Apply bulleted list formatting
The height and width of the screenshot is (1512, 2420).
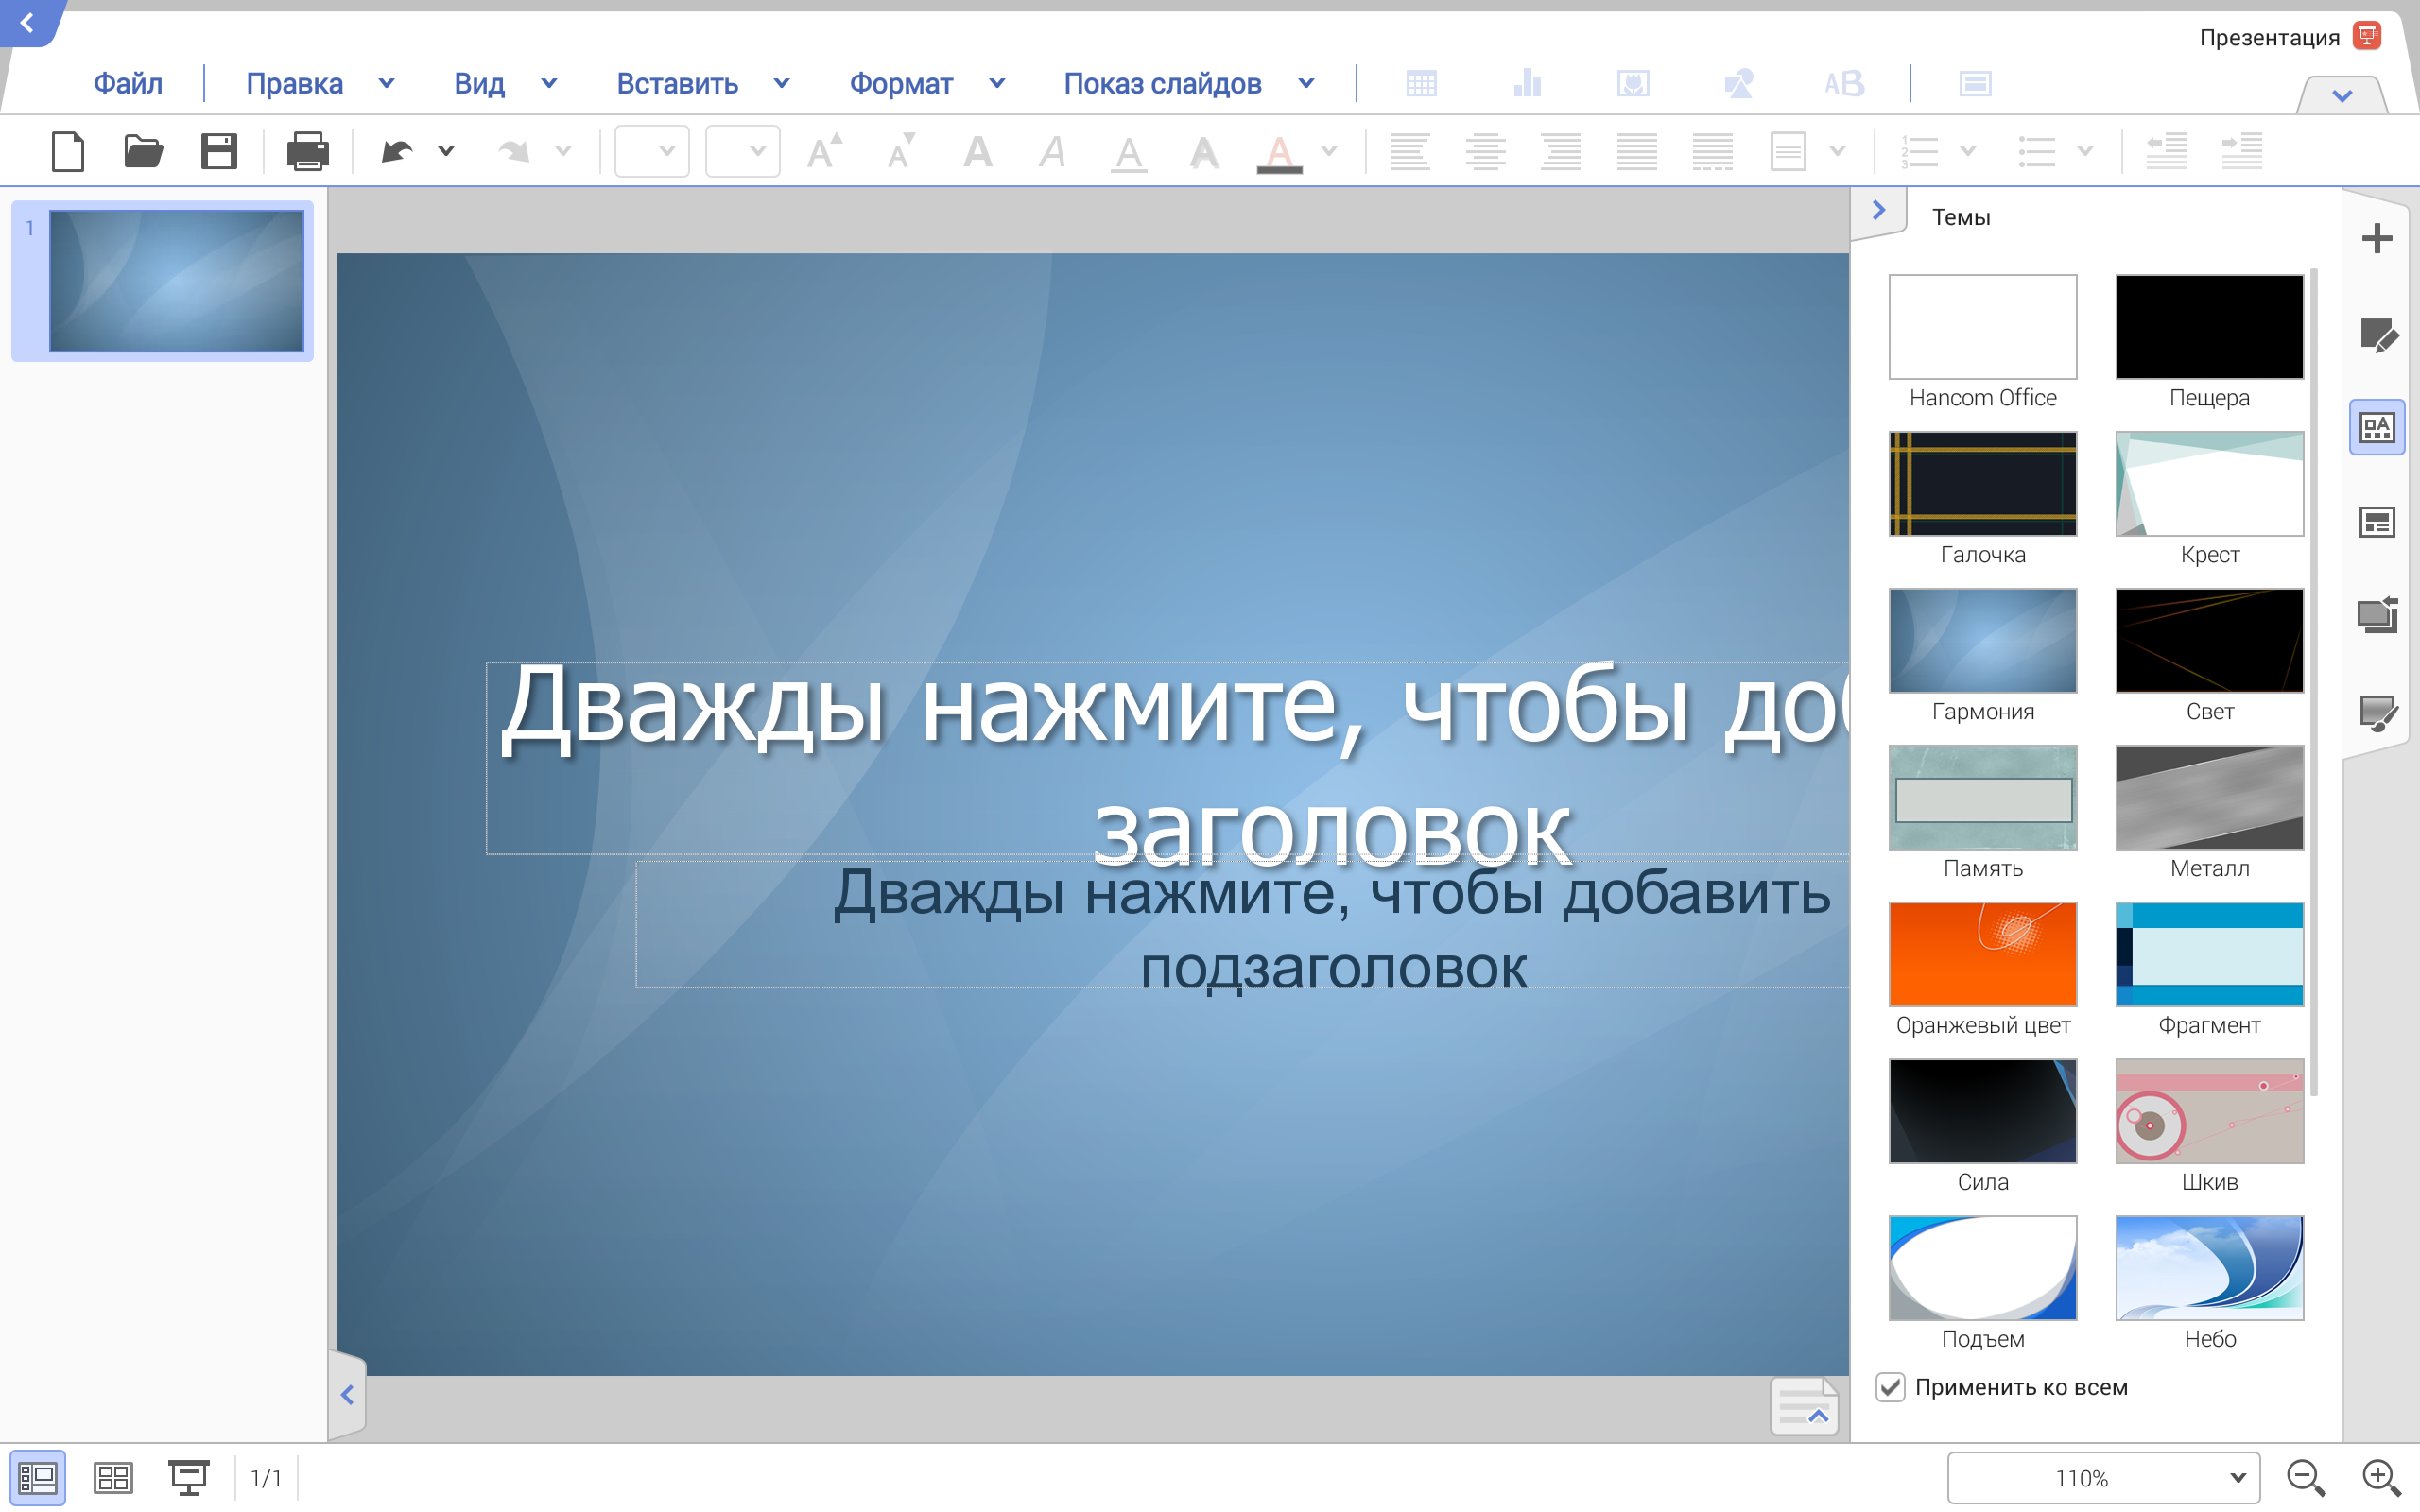2037,152
